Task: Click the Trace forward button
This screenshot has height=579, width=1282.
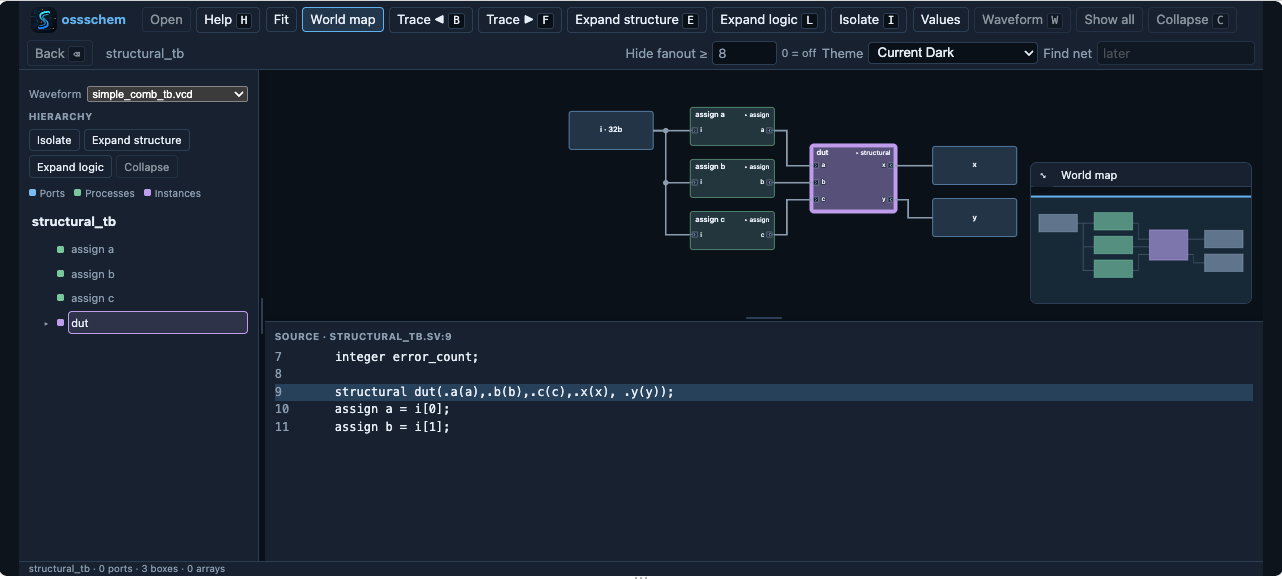Action: (x=520, y=20)
